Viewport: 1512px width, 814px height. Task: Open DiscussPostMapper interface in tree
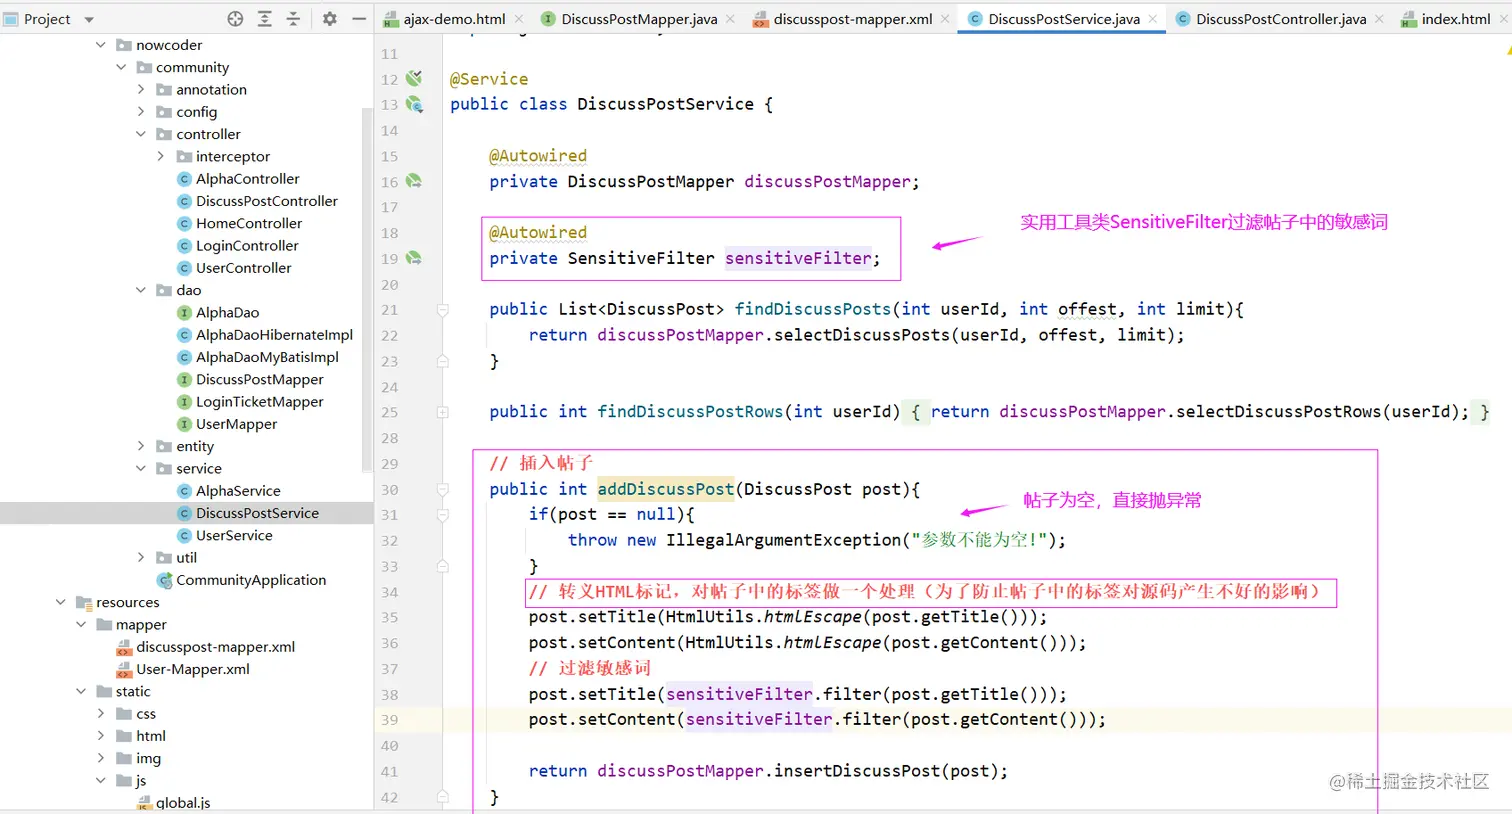(x=260, y=379)
